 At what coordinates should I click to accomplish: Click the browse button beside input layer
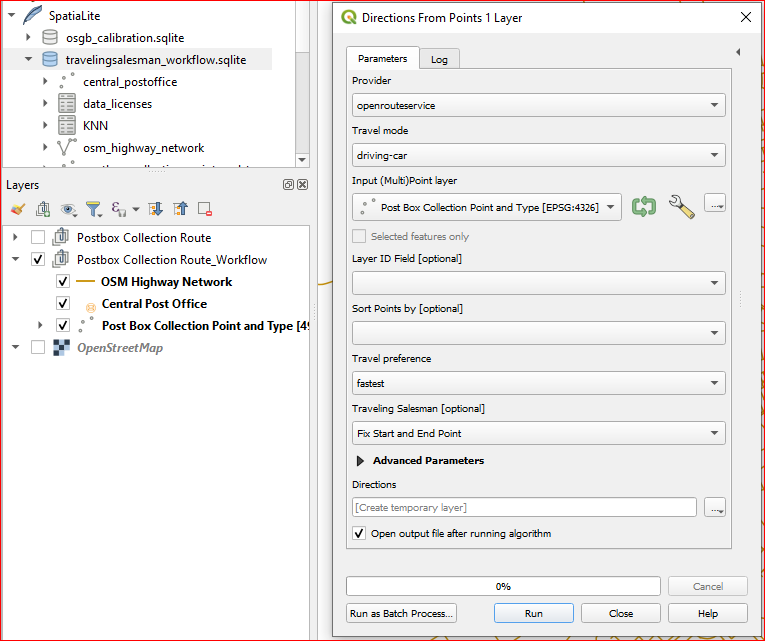click(715, 203)
